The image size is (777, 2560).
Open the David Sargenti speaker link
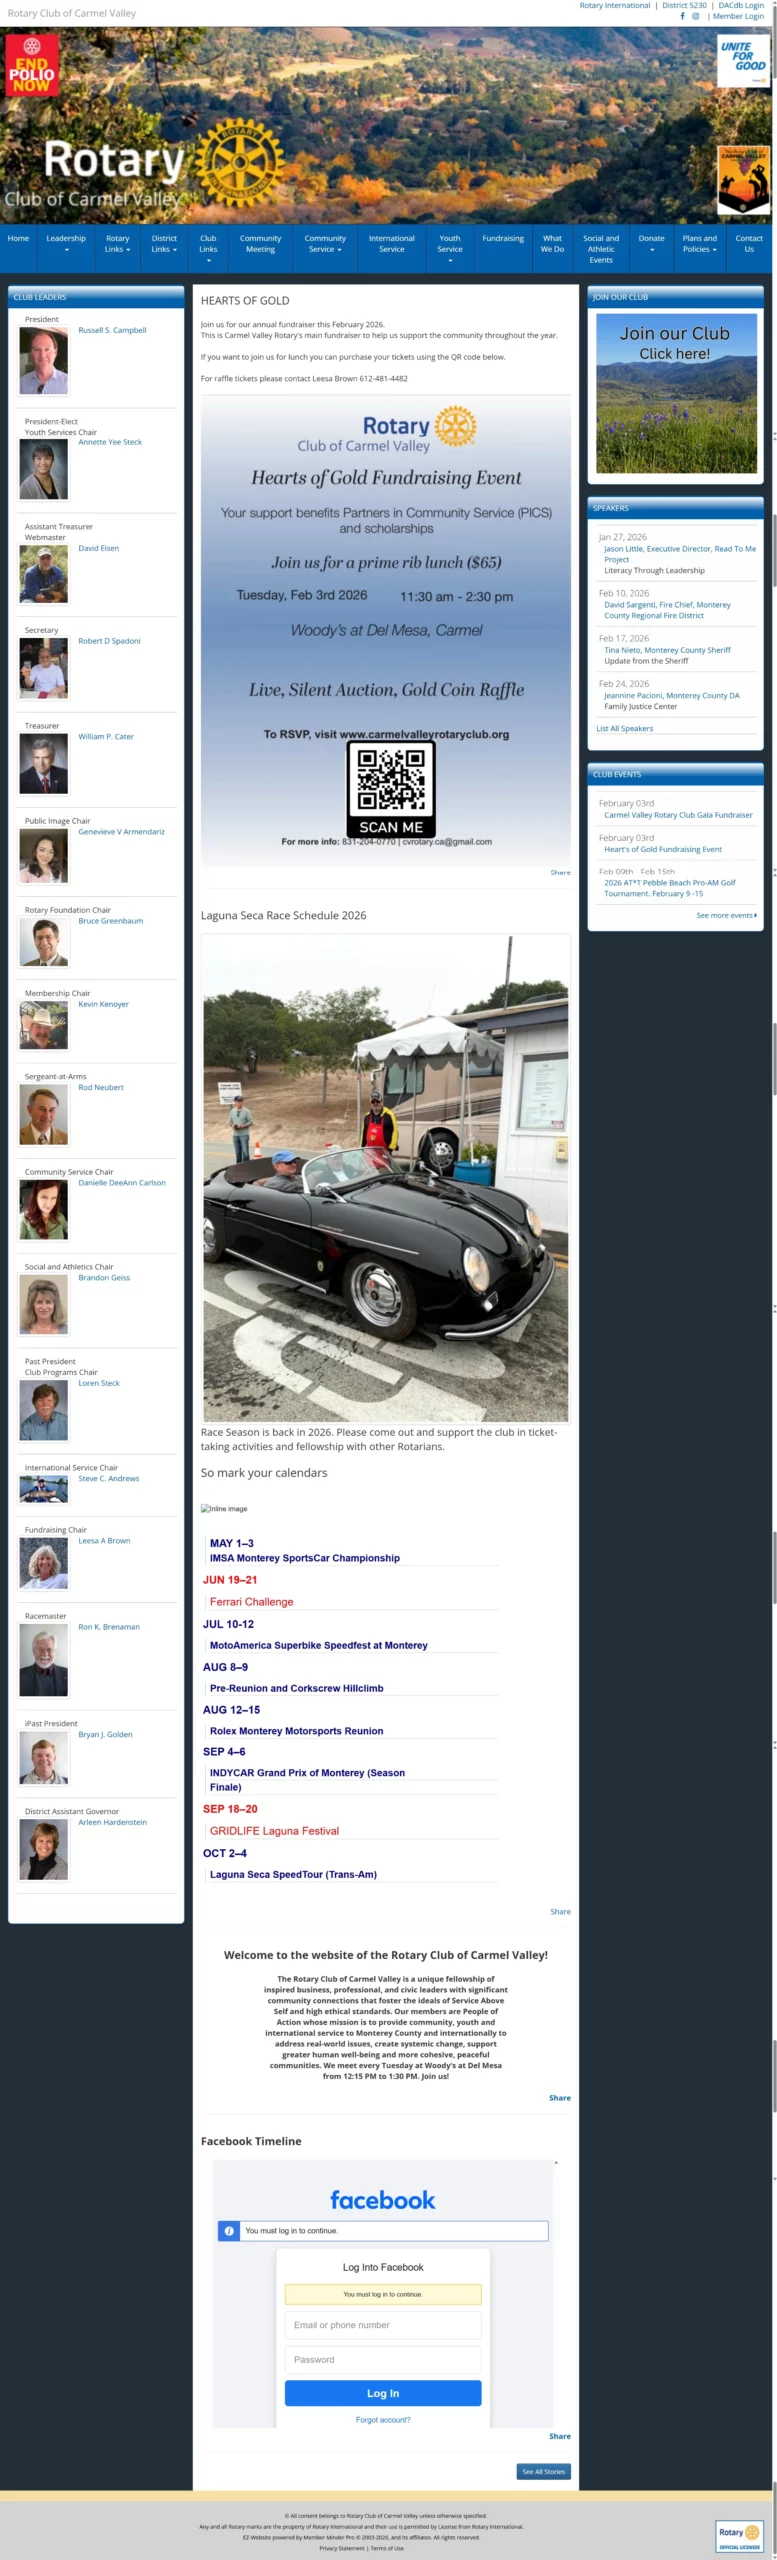point(667,610)
